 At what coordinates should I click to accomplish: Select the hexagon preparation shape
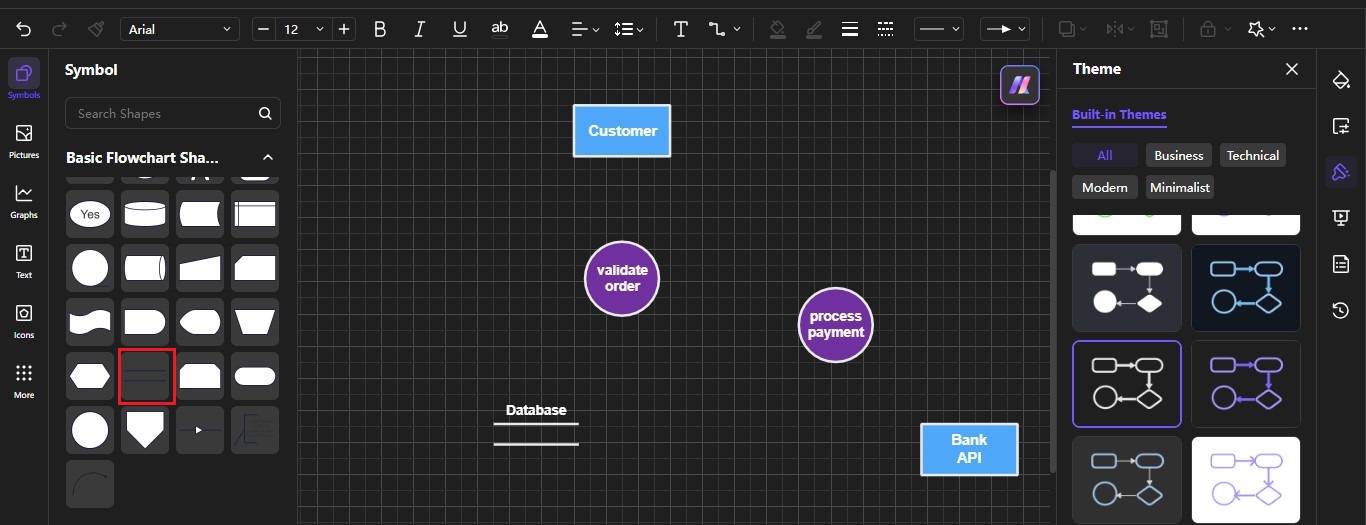(x=90, y=376)
